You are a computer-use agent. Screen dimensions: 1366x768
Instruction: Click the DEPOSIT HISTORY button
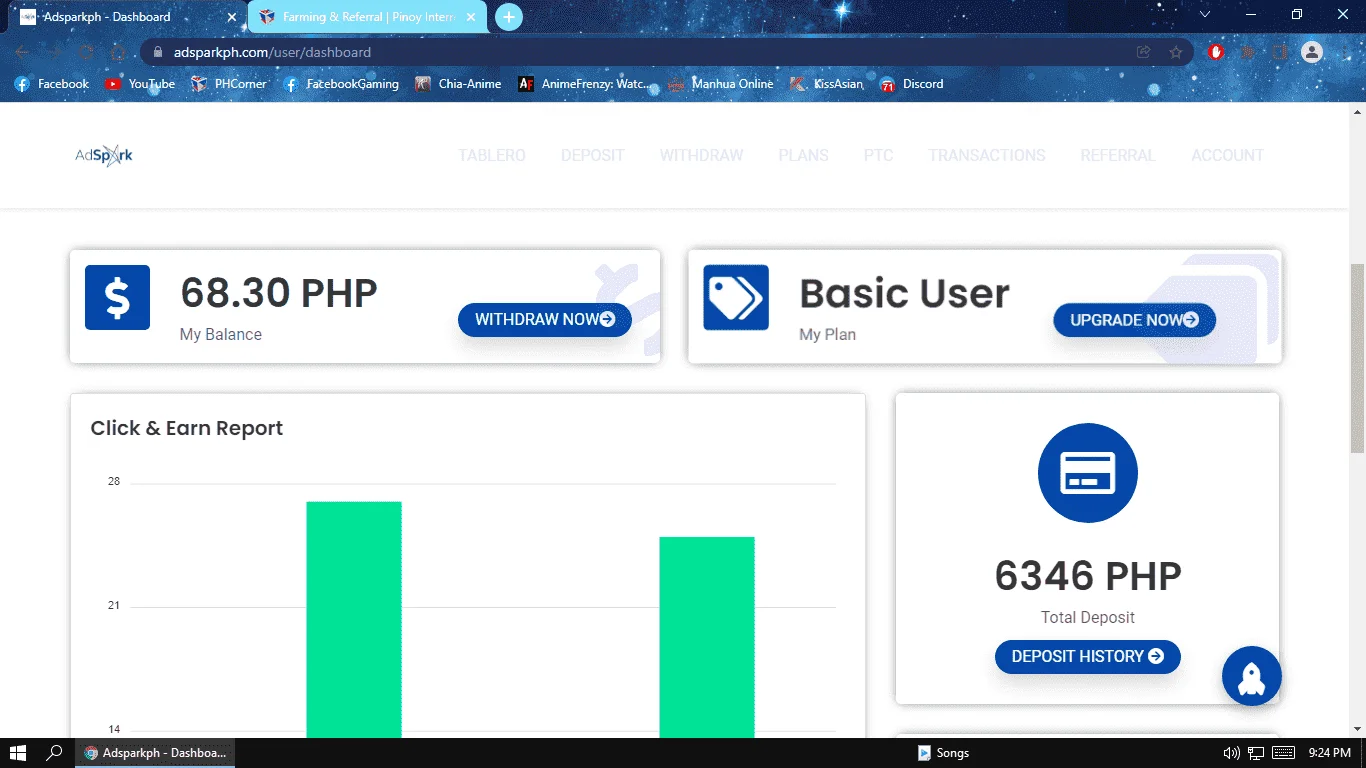pos(1088,657)
